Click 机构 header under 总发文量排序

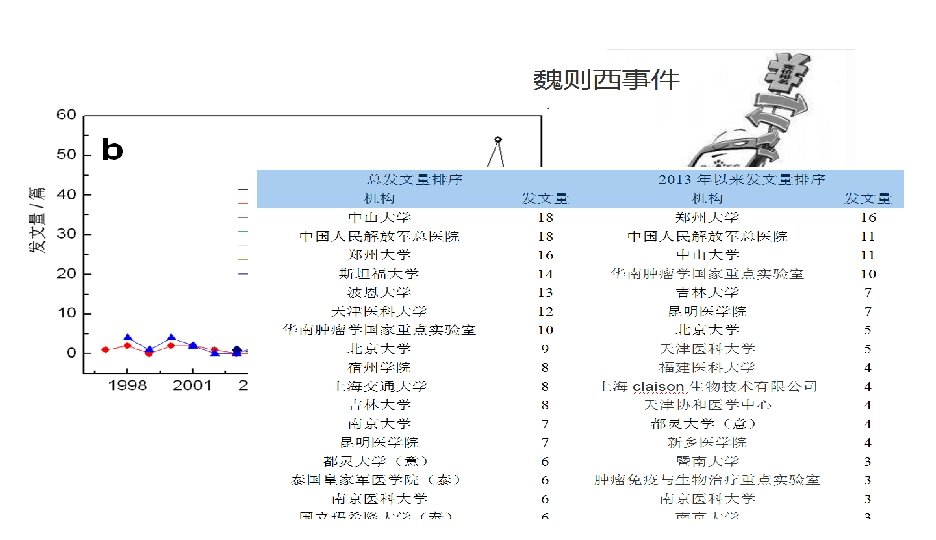pos(380,198)
